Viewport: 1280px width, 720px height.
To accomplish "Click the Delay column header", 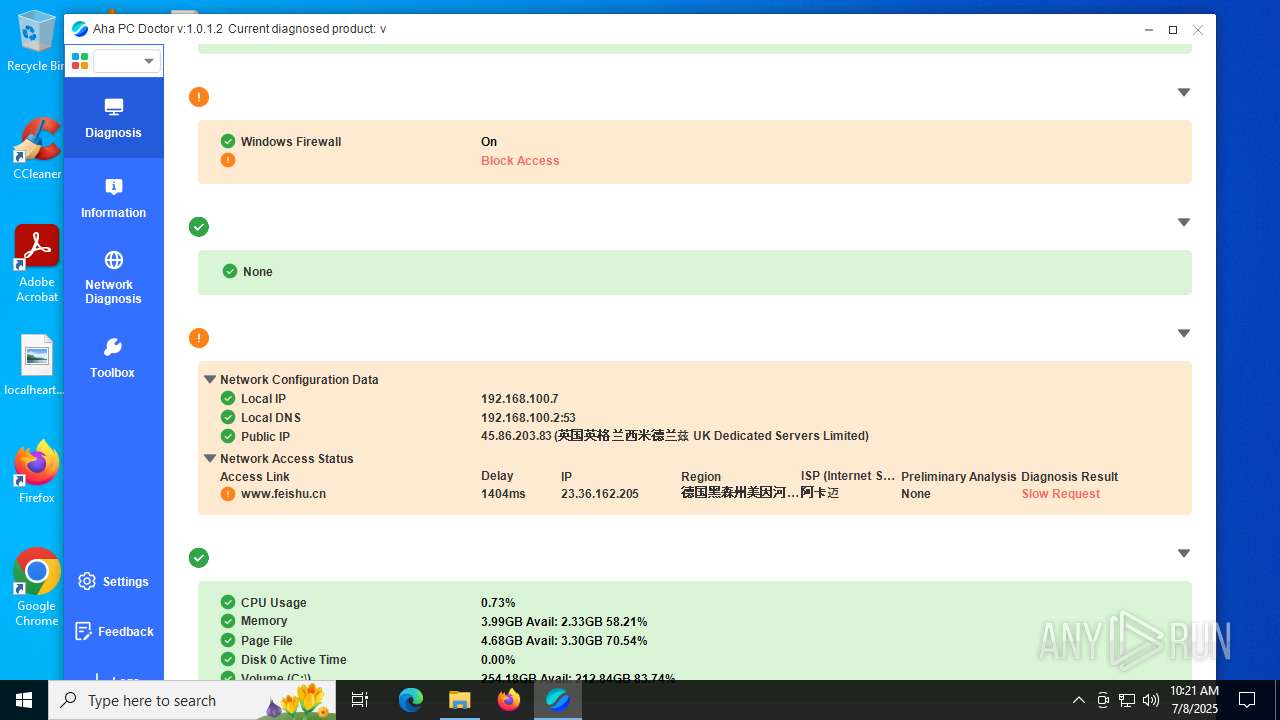I will click(x=497, y=476).
